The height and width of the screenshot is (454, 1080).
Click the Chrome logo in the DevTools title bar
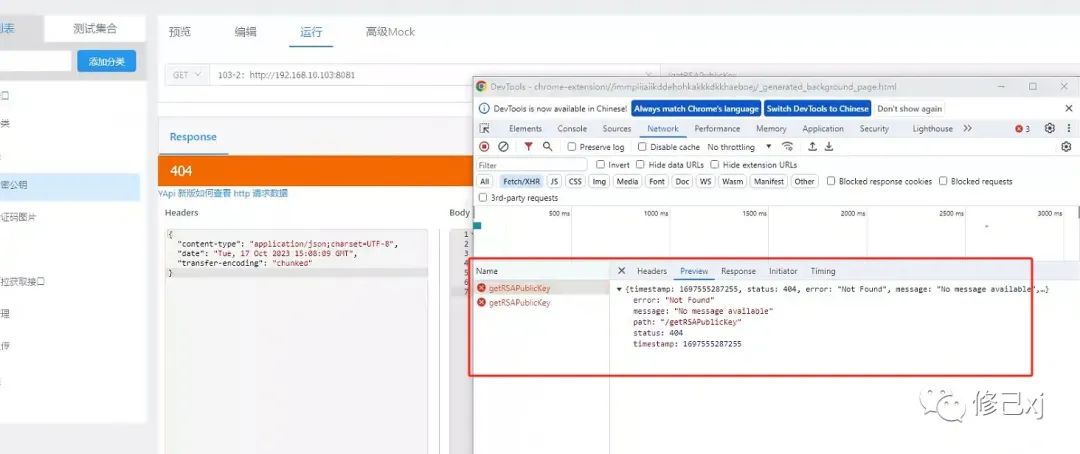(482, 87)
